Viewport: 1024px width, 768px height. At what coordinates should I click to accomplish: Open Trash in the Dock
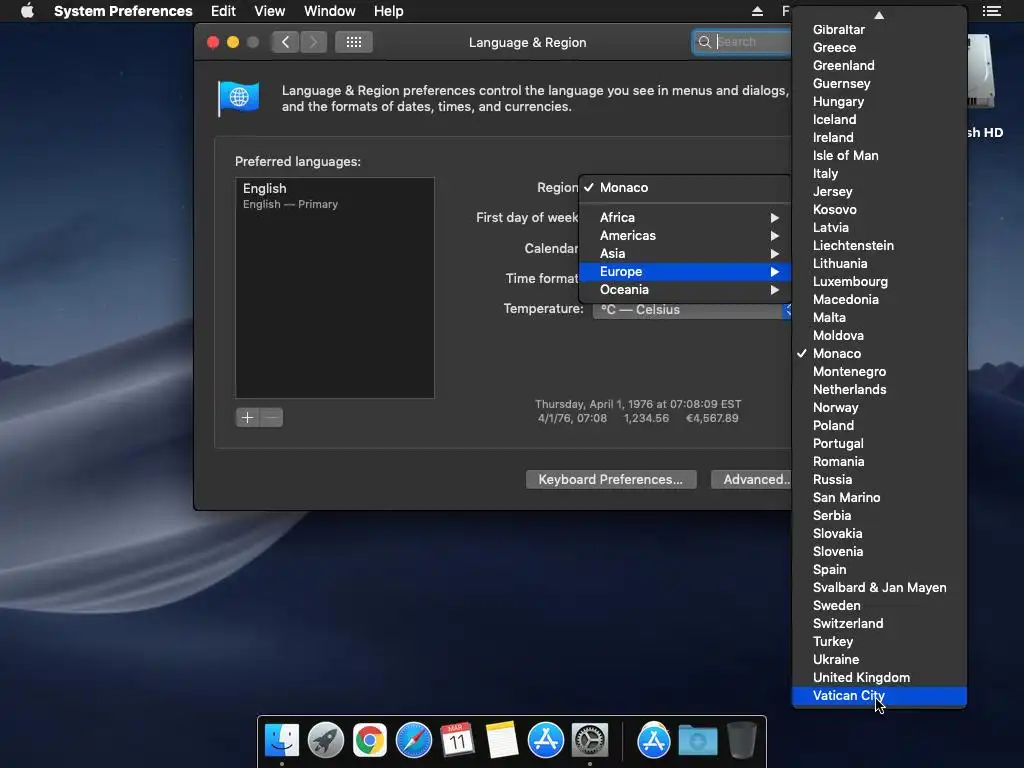pyautogui.click(x=742, y=740)
